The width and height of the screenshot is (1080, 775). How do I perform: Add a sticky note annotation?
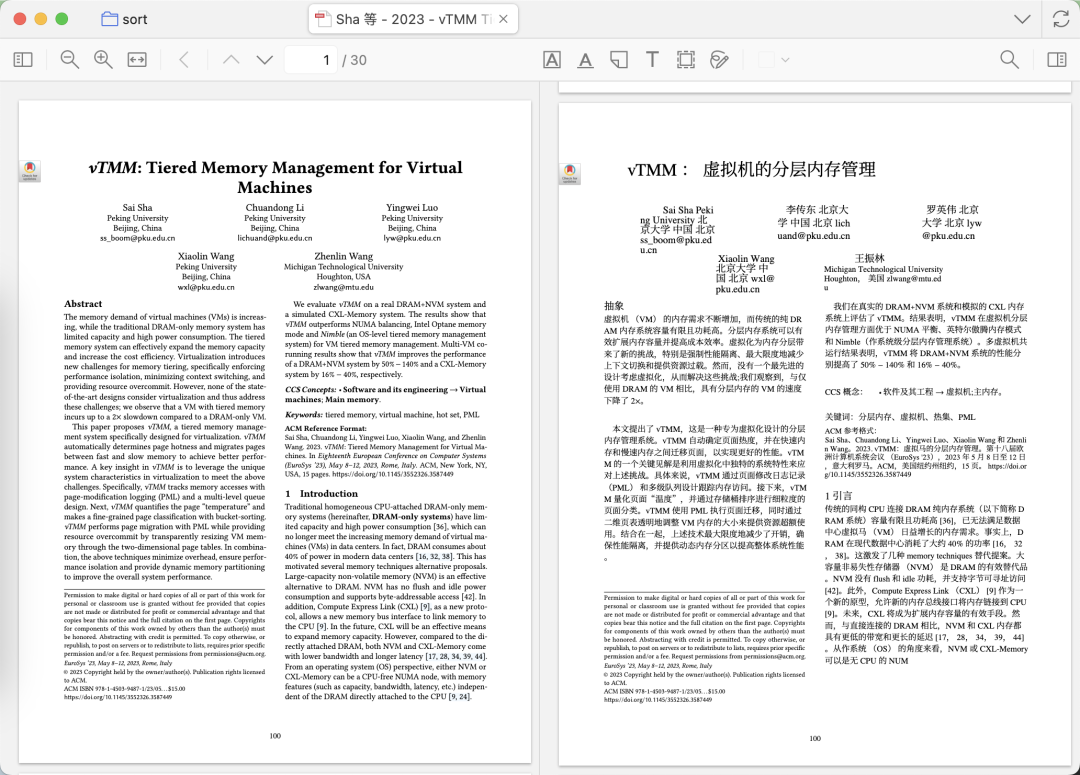tap(619, 59)
